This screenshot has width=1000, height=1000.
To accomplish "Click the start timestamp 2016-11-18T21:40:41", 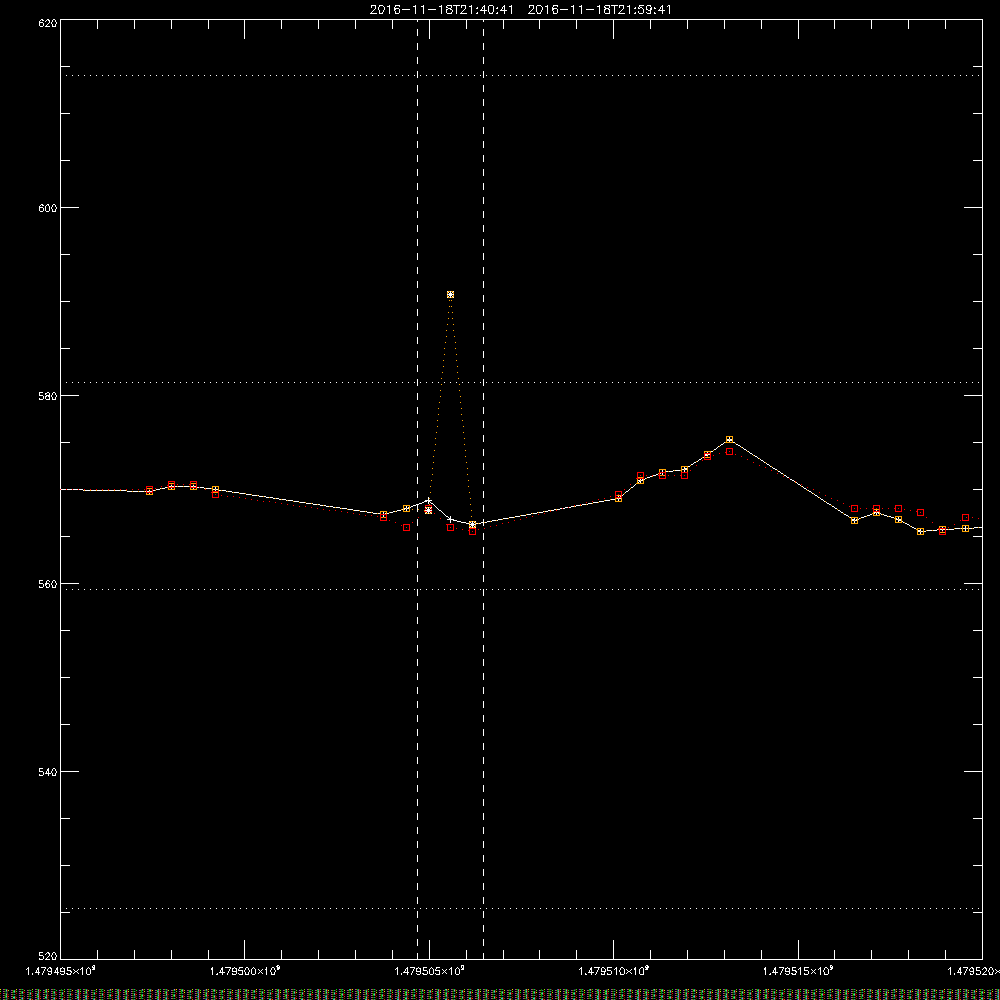I will [x=441, y=10].
